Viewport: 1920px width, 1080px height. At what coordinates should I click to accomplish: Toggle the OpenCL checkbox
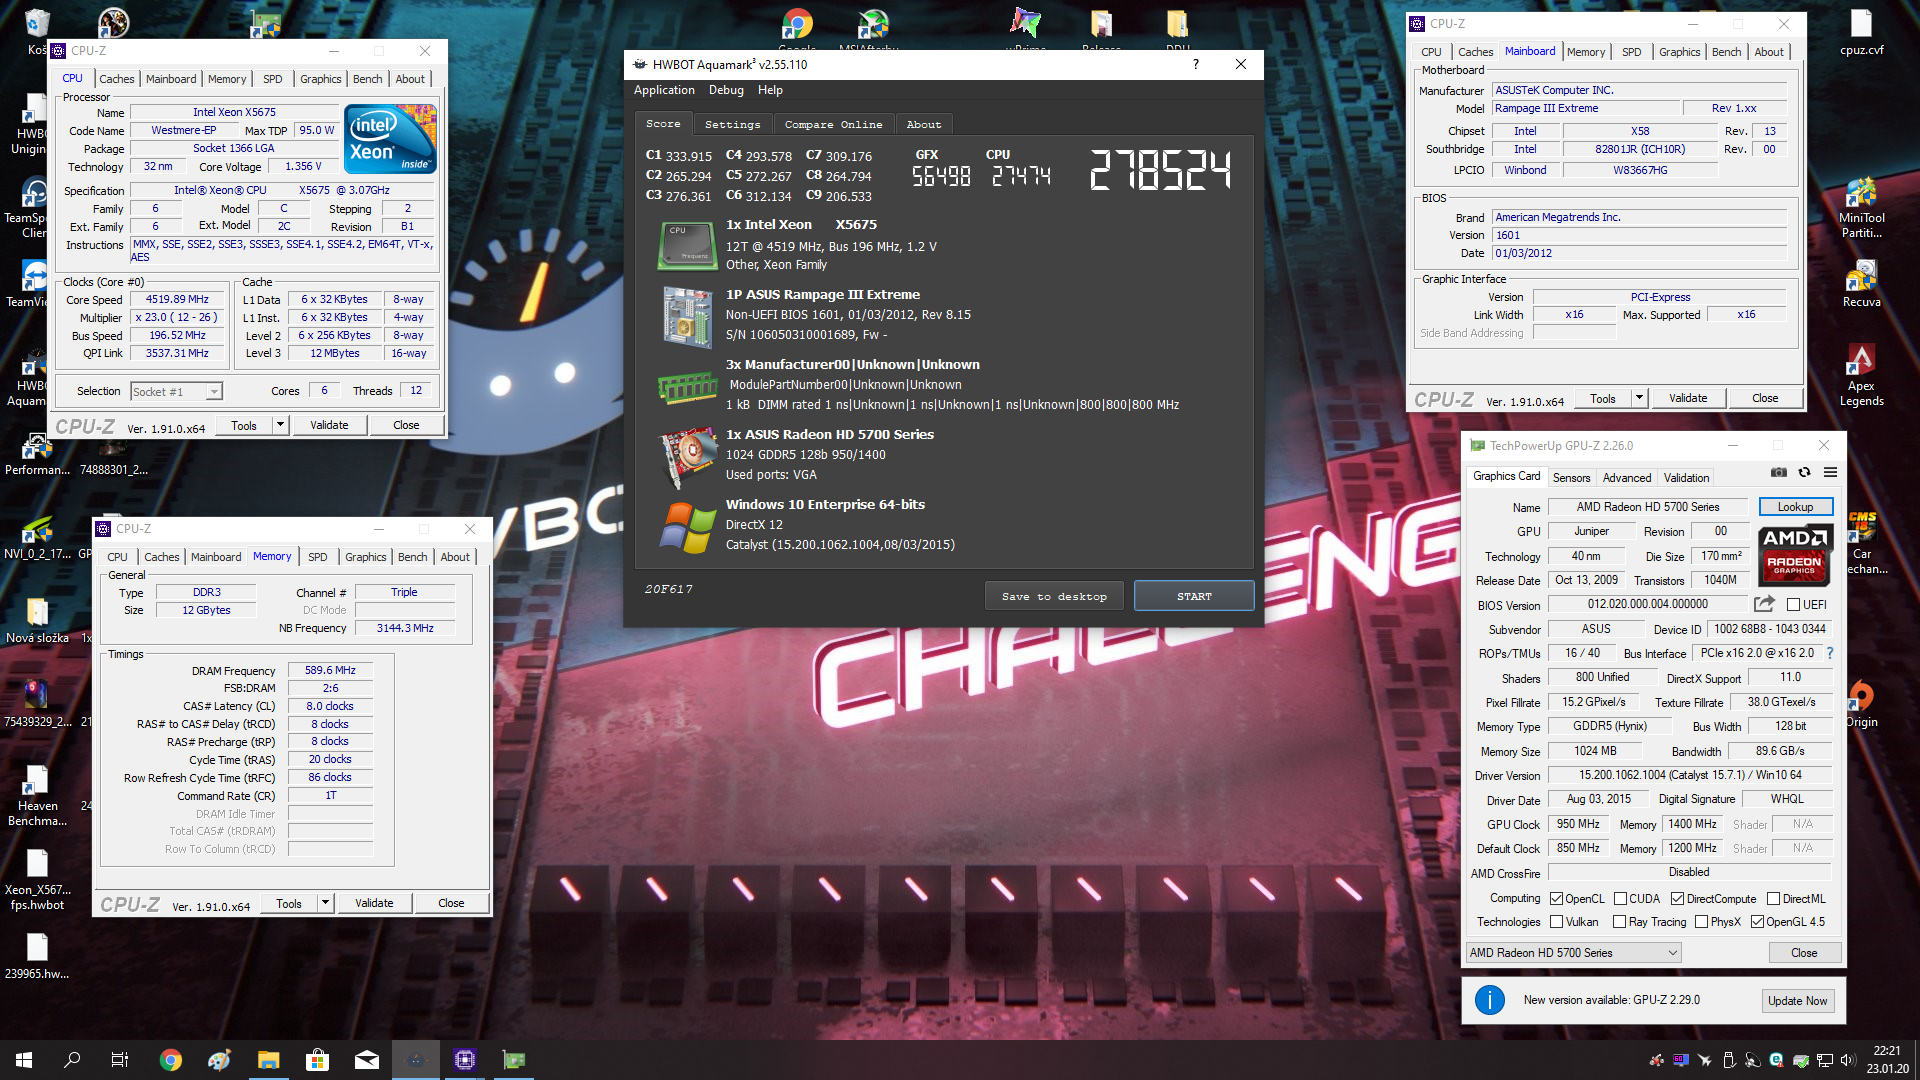tap(1556, 899)
